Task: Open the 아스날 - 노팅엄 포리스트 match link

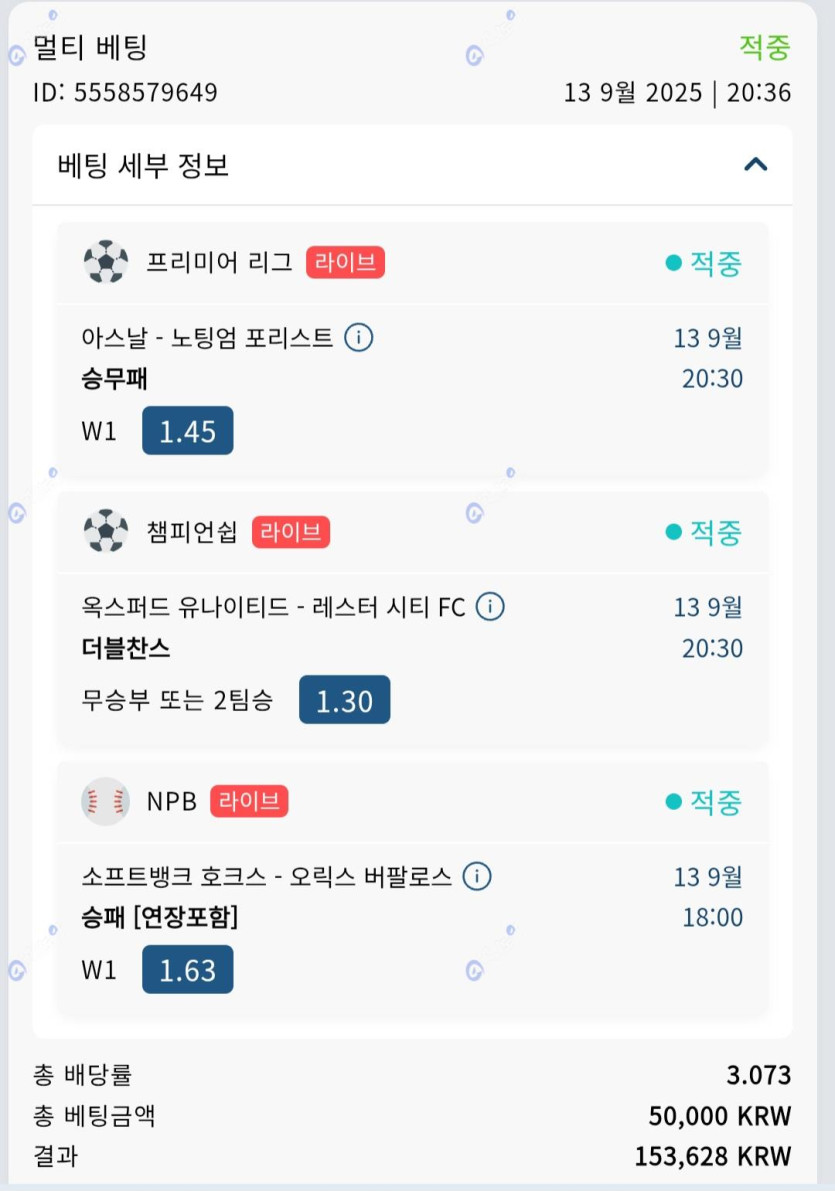Action: (207, 338)
